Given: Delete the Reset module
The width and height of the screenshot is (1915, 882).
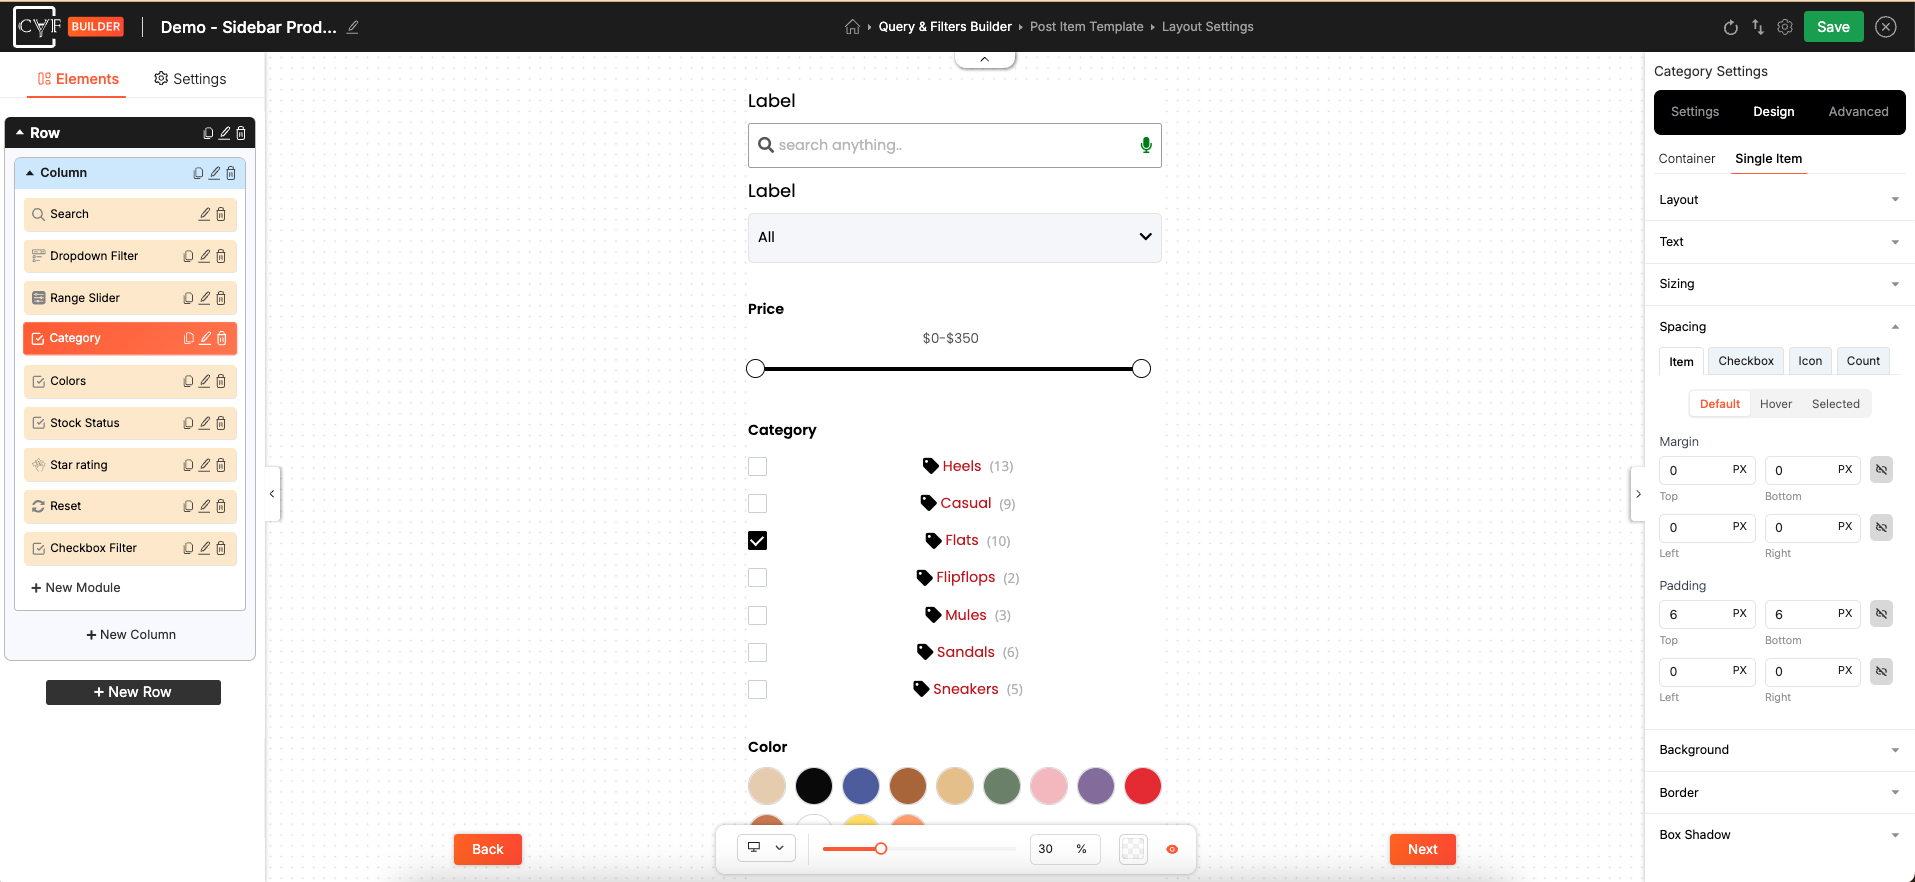Looking at the screenshot, I should 221,506.
